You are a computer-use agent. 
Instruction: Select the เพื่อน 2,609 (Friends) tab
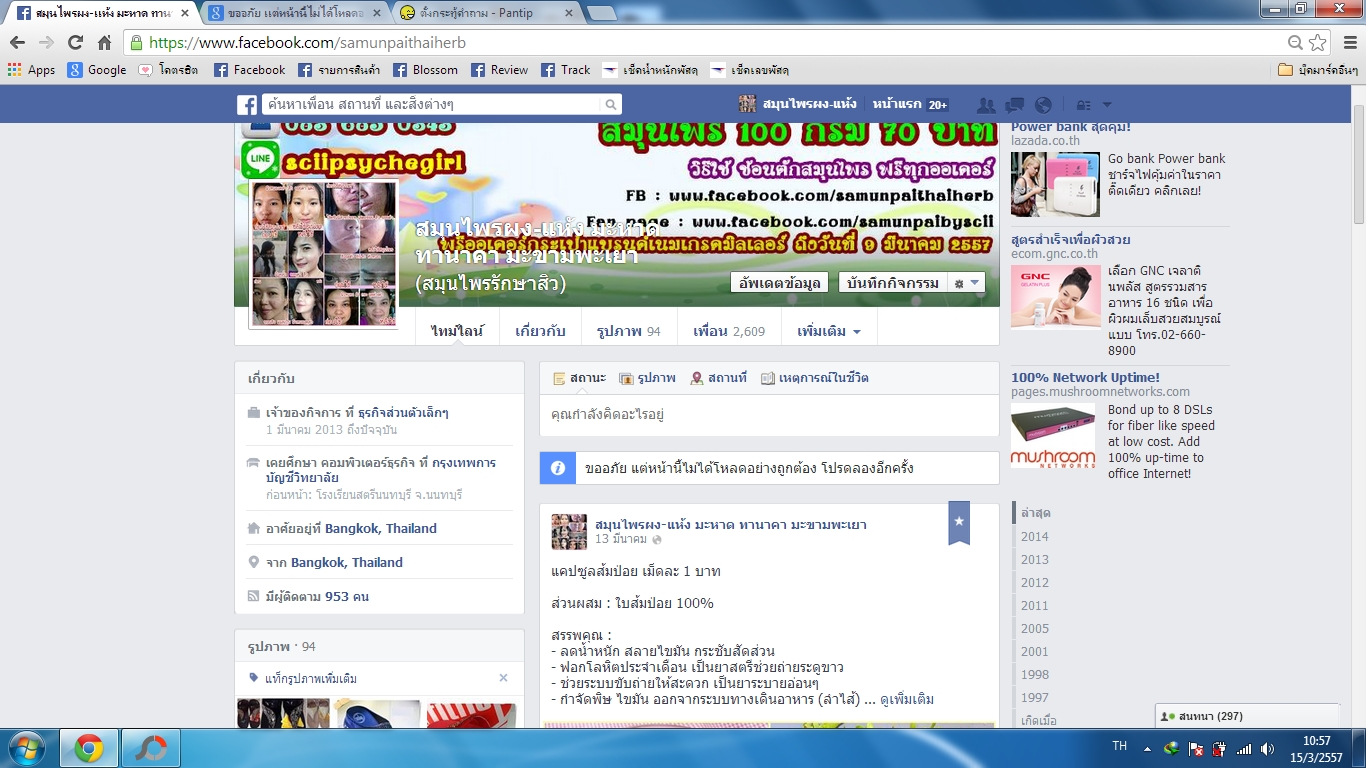tap(729, 331)
